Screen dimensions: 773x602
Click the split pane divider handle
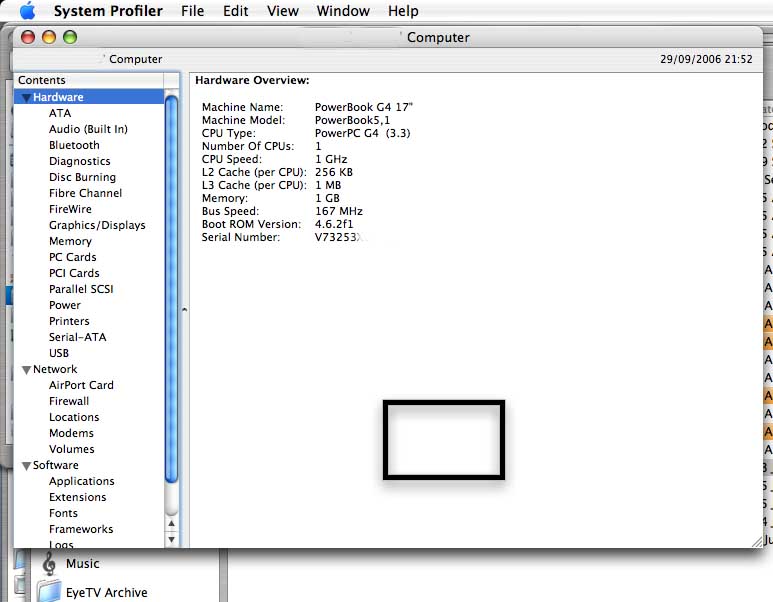pos(184,310)
